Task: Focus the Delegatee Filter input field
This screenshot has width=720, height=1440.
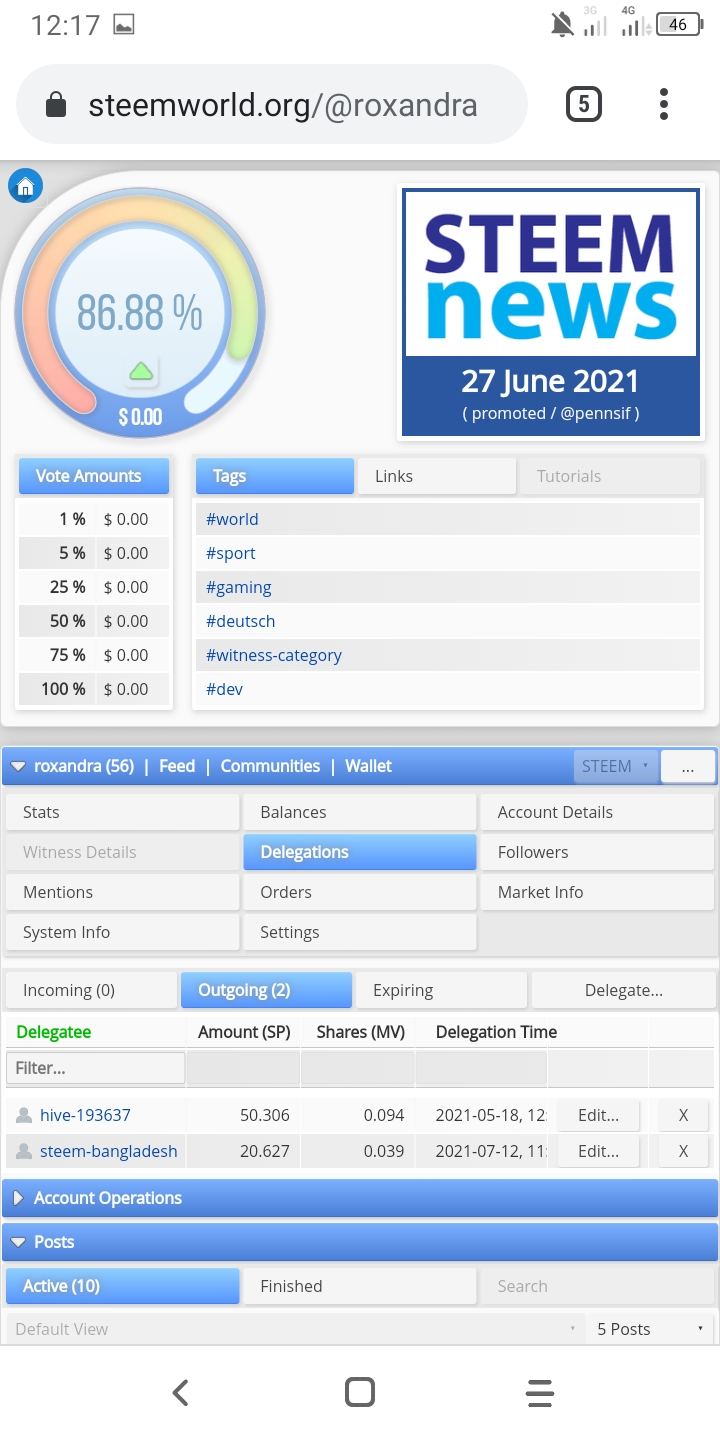Action: pyautogui.click(x=96, y=1068)
